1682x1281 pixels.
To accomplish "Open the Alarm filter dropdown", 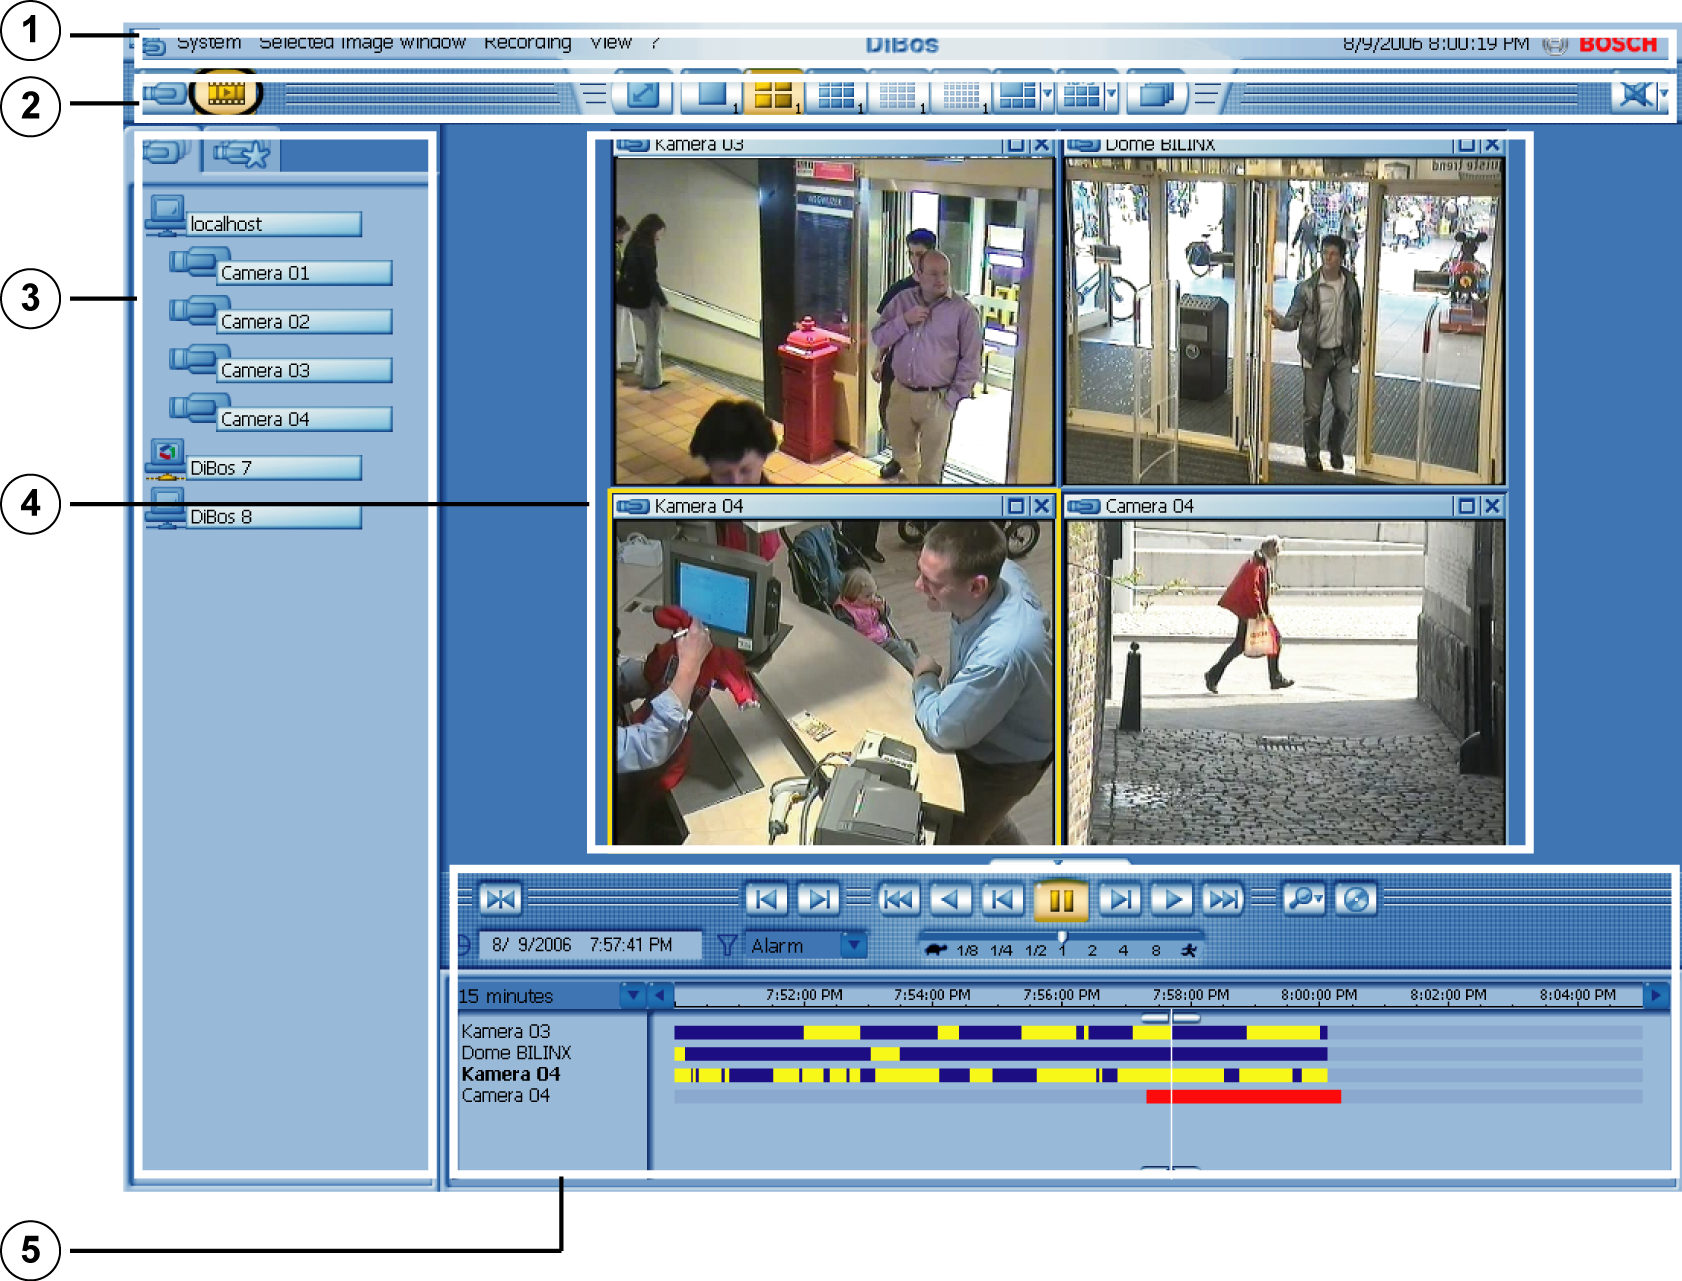I will point(855,945).
